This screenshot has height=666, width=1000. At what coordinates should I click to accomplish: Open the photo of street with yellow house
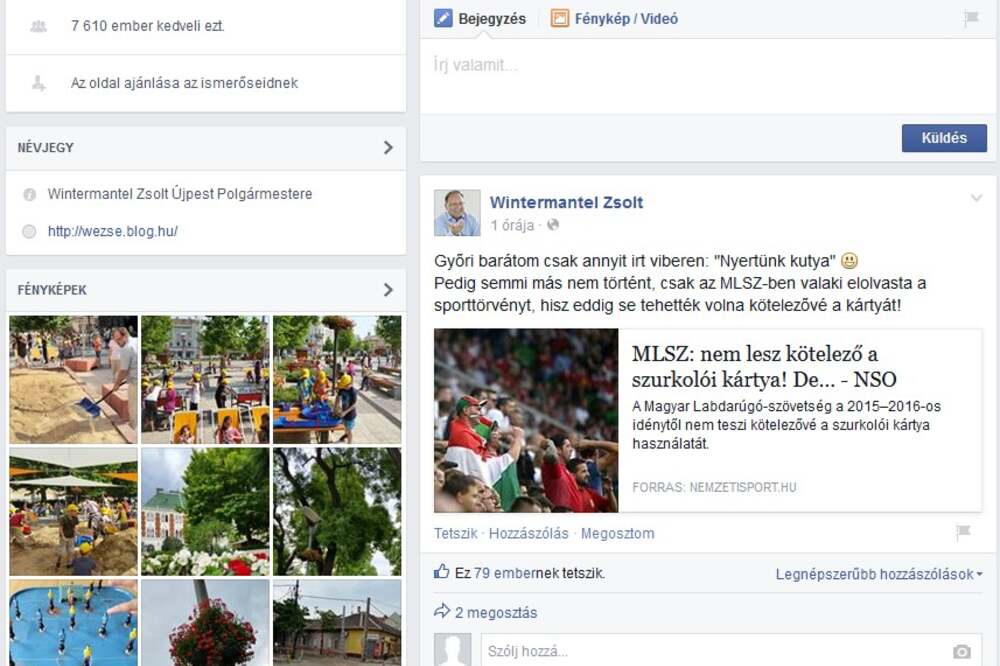click(x=337, y=623)
